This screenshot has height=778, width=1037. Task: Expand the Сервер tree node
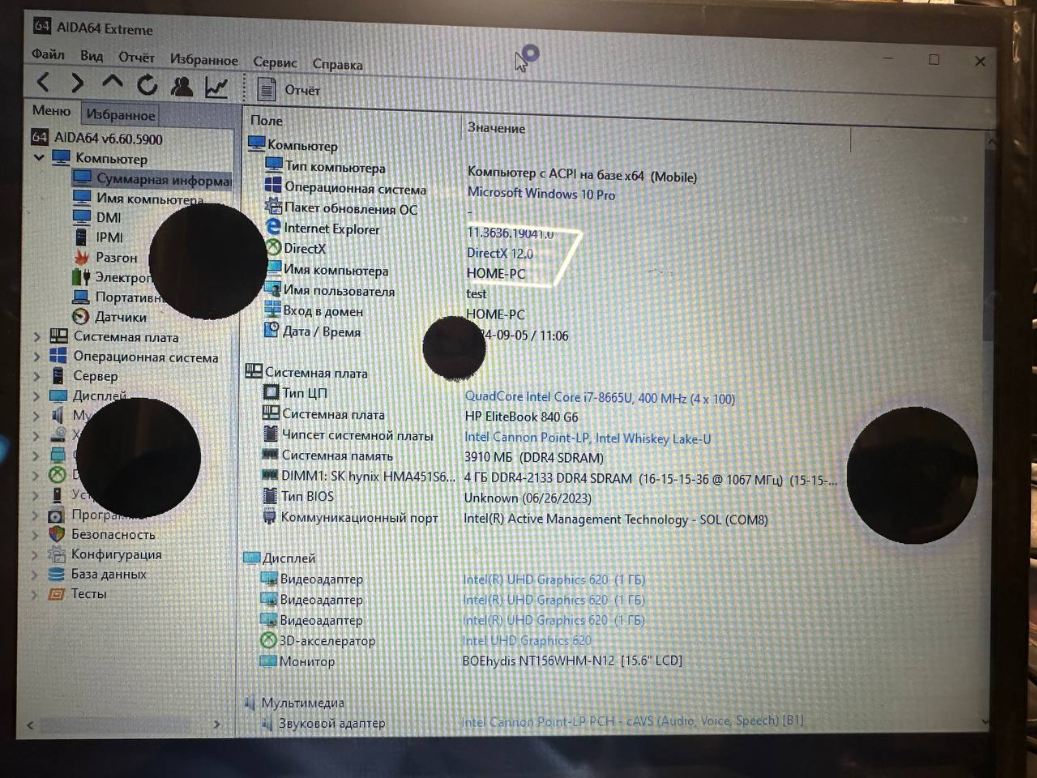[36, 376]
